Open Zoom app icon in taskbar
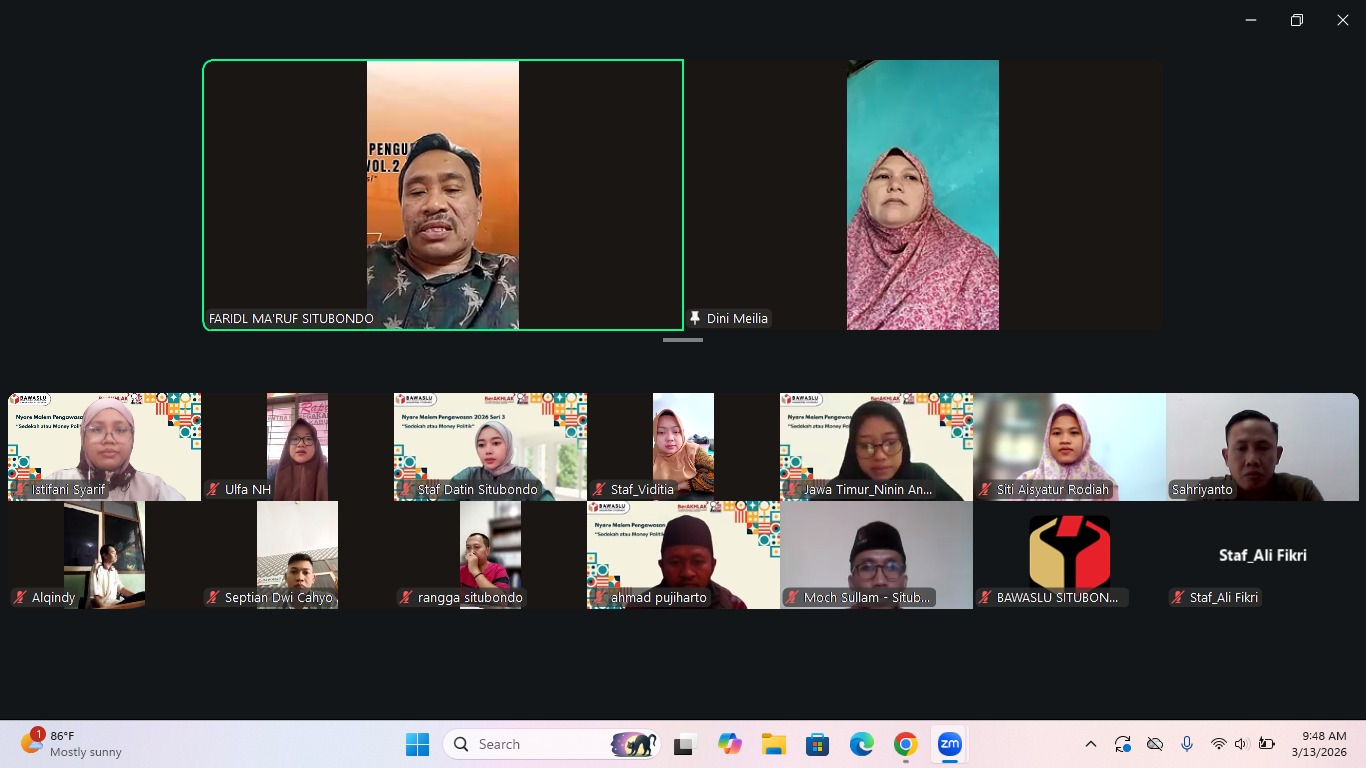 tap(949, 744)
